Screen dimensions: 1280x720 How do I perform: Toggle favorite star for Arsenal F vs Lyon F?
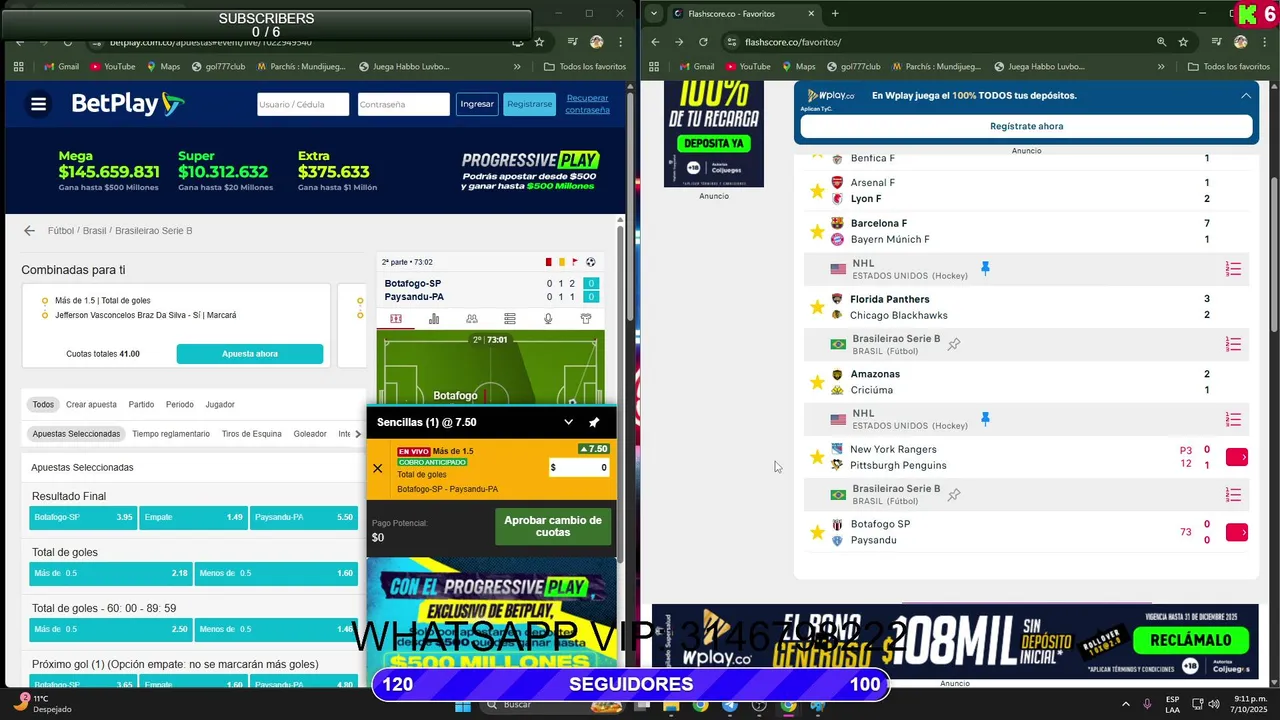(817, 190)
